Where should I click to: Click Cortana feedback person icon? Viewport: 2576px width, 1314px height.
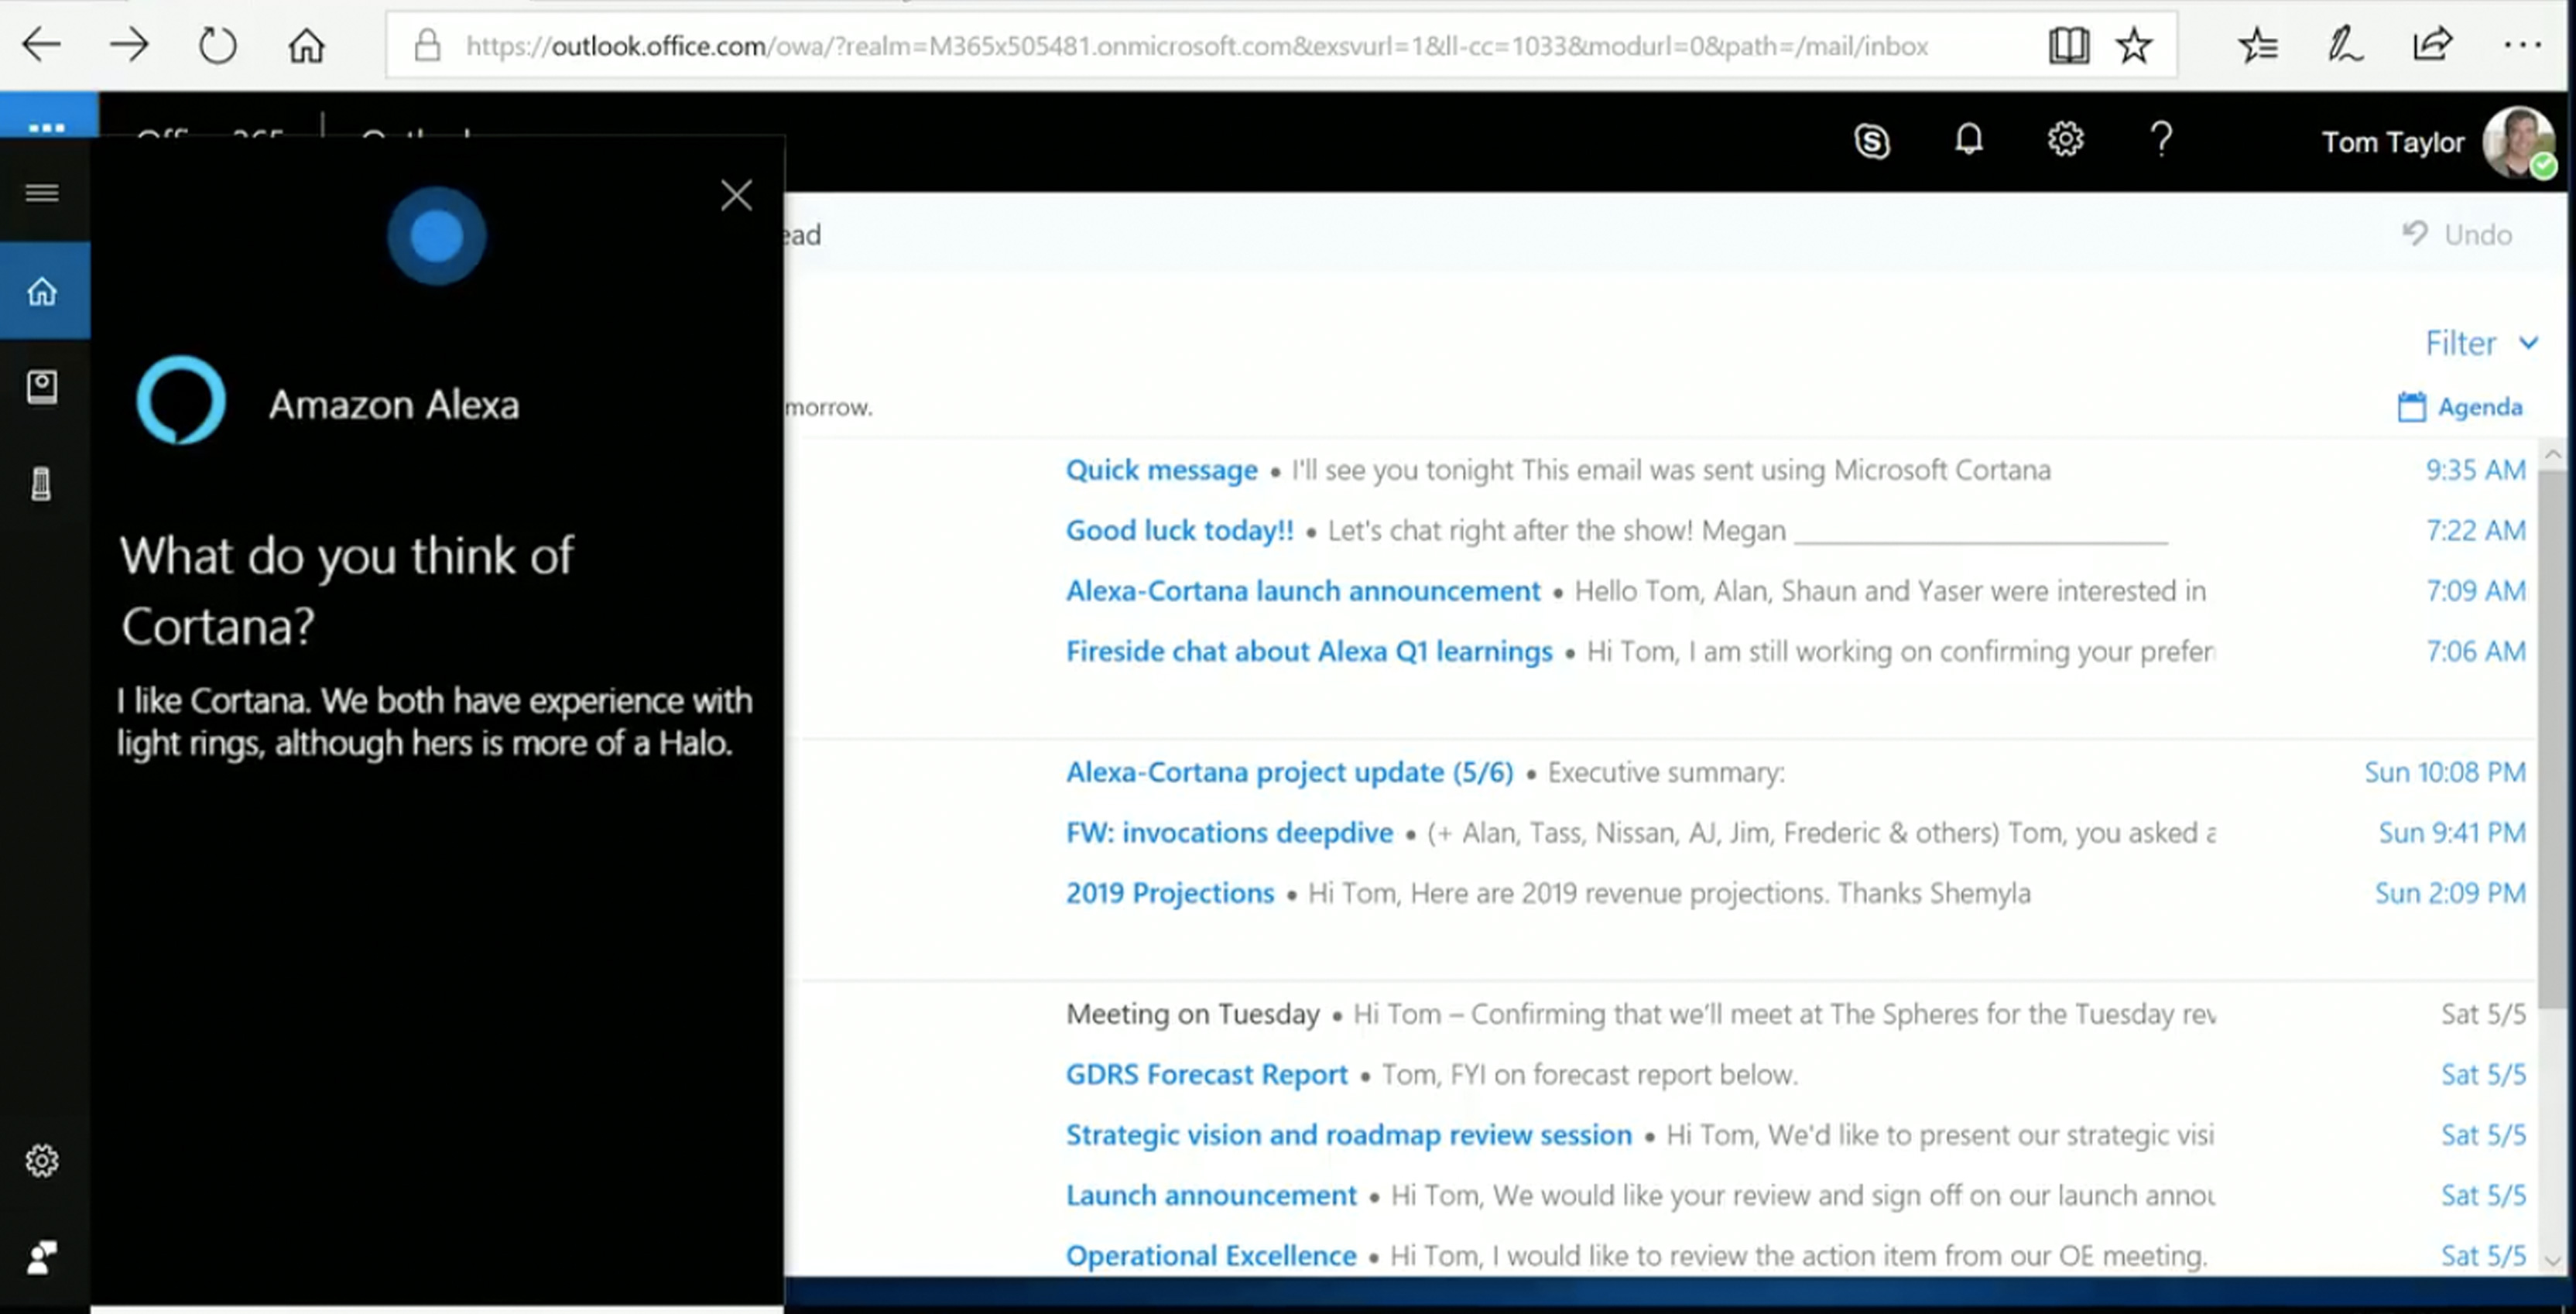tap(42, 1257)
